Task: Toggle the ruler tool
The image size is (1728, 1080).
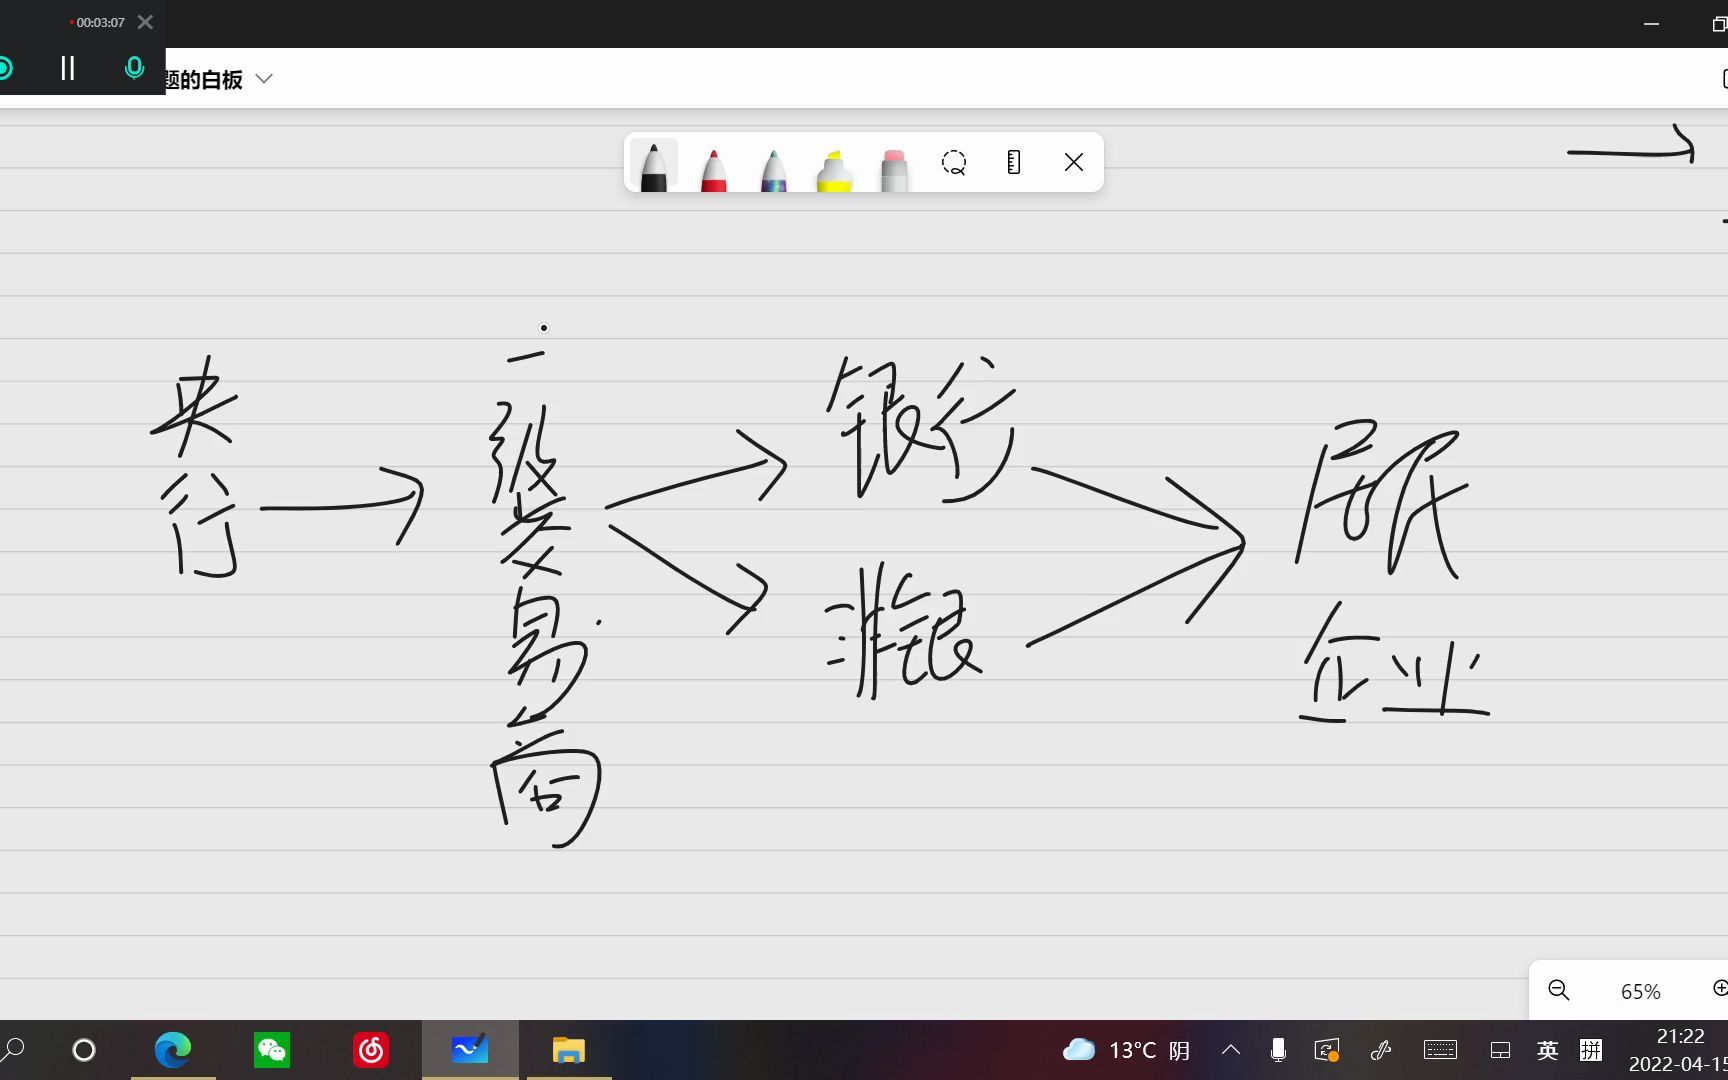Action: click(1014, 162)
